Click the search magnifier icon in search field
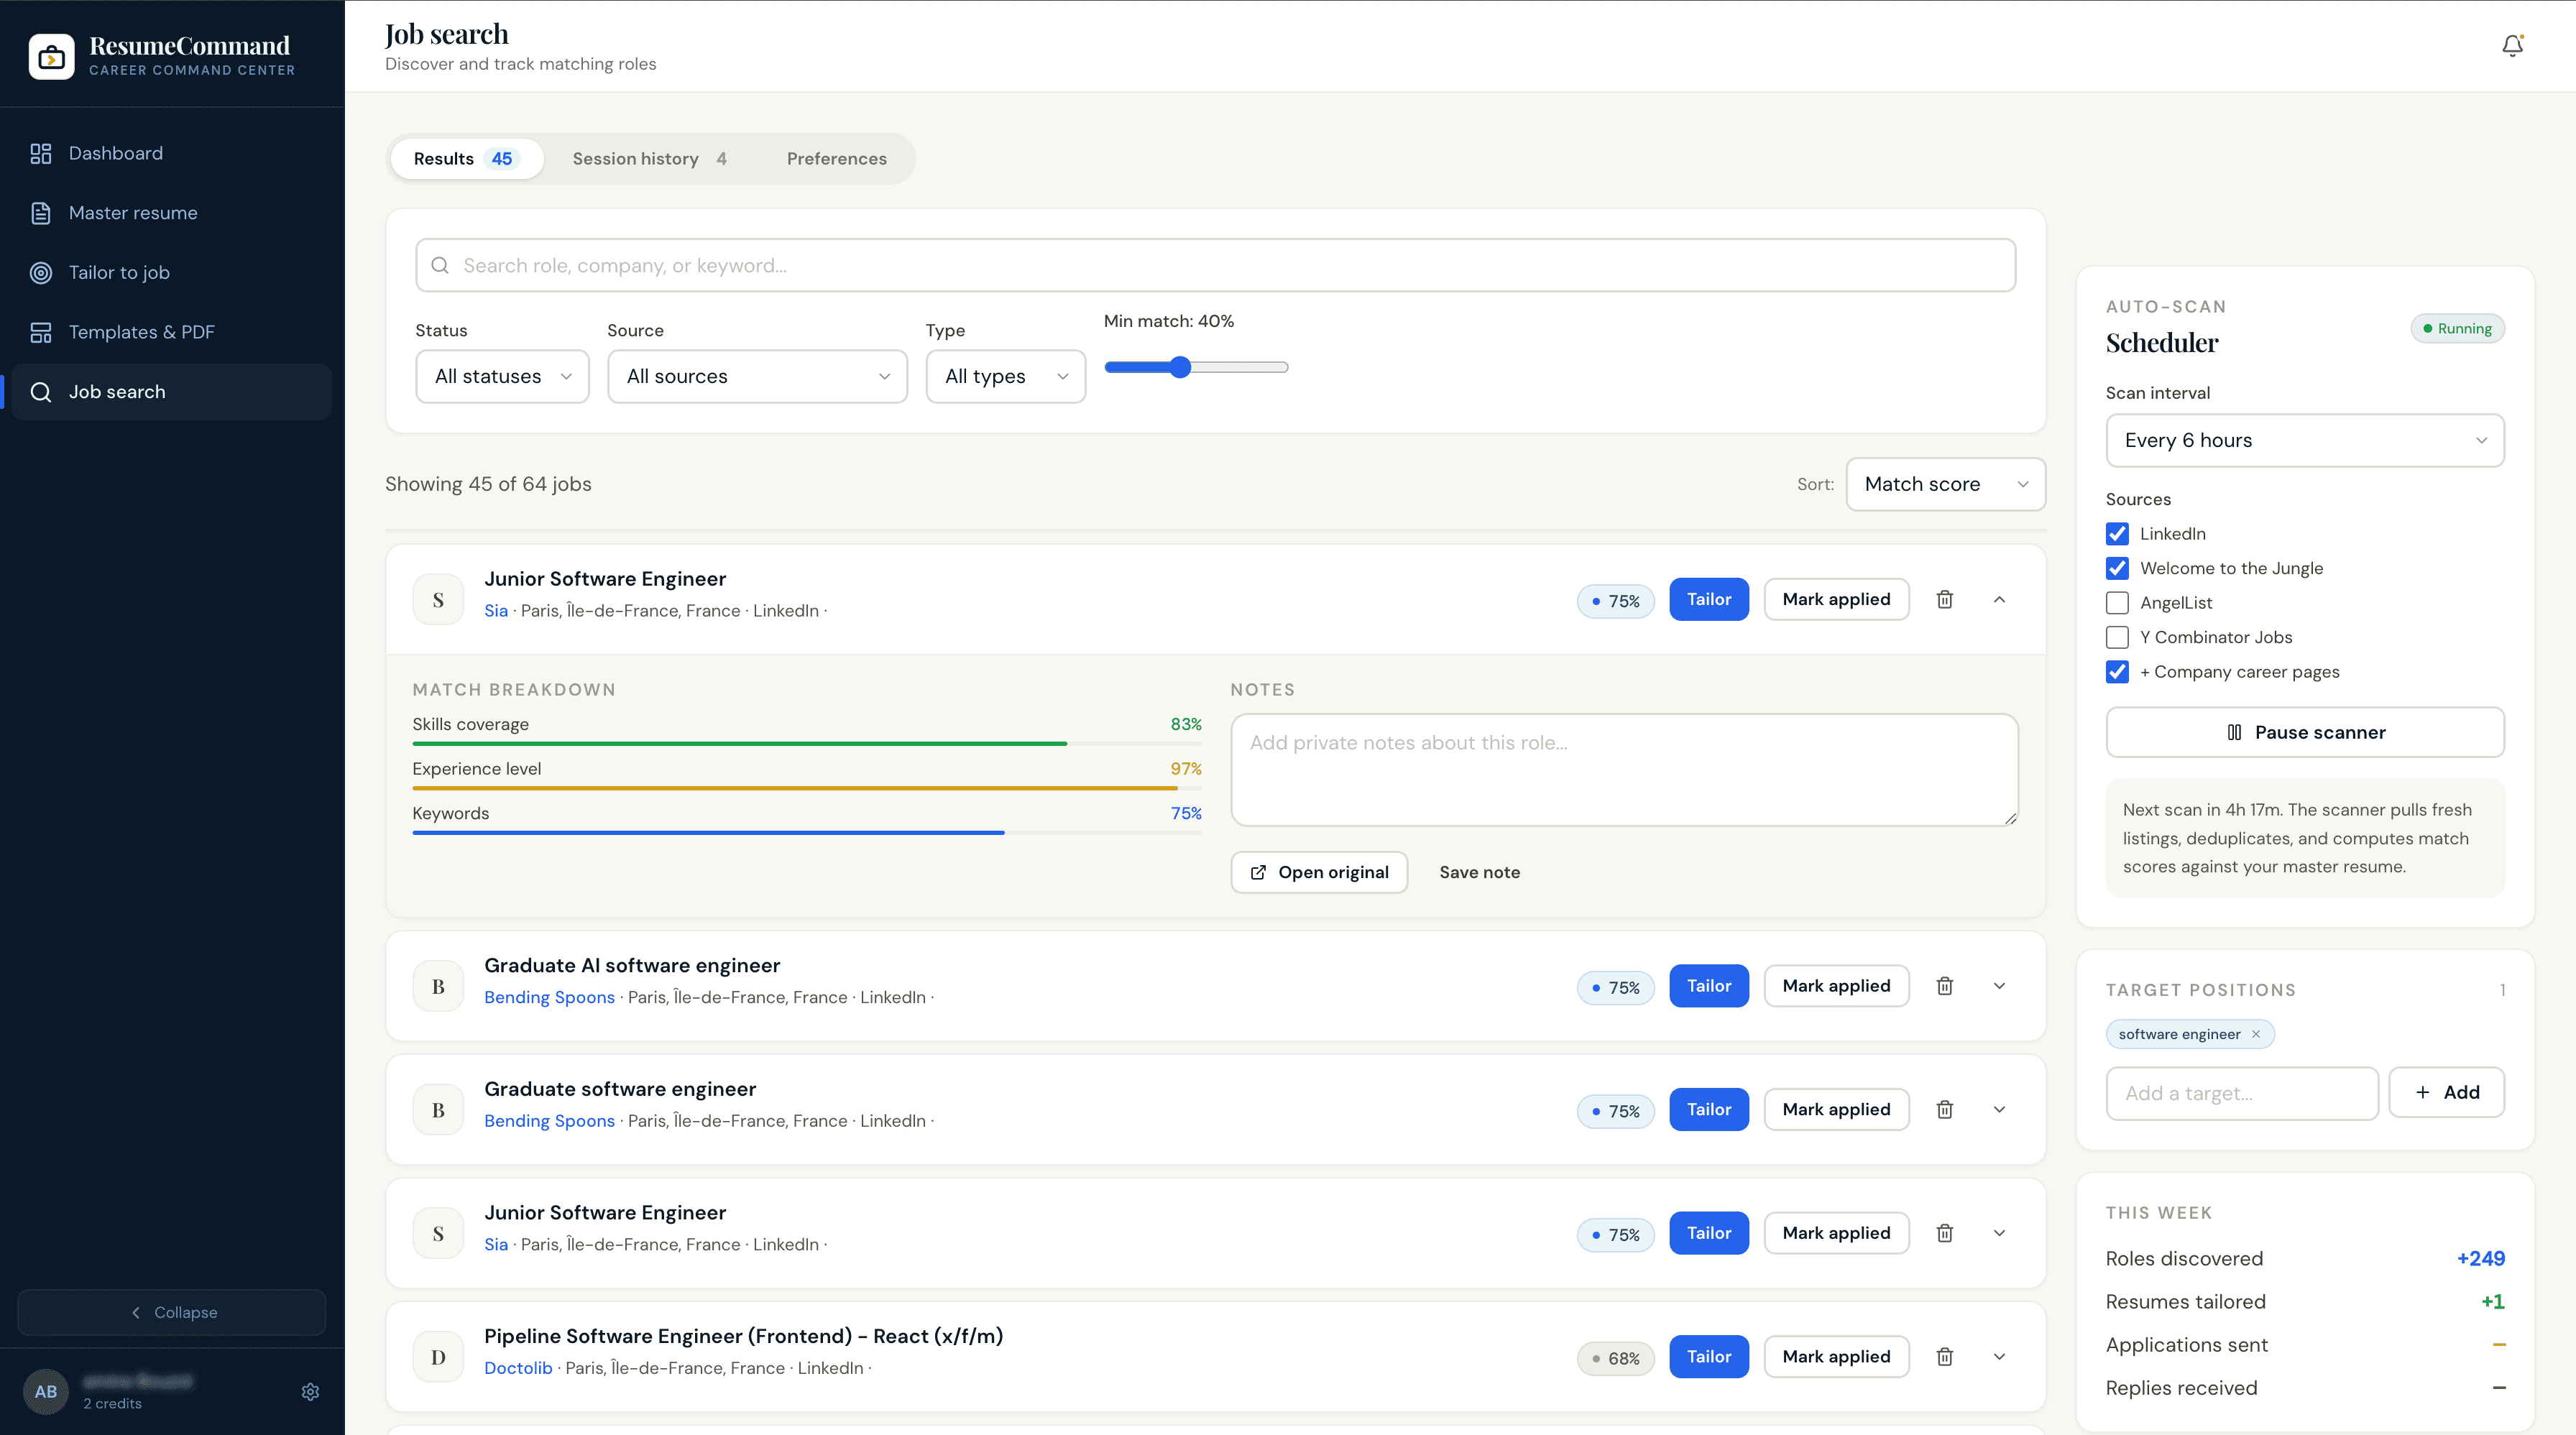The width and height of the screenshot is (2576, 1435). [x=439, y=265]
